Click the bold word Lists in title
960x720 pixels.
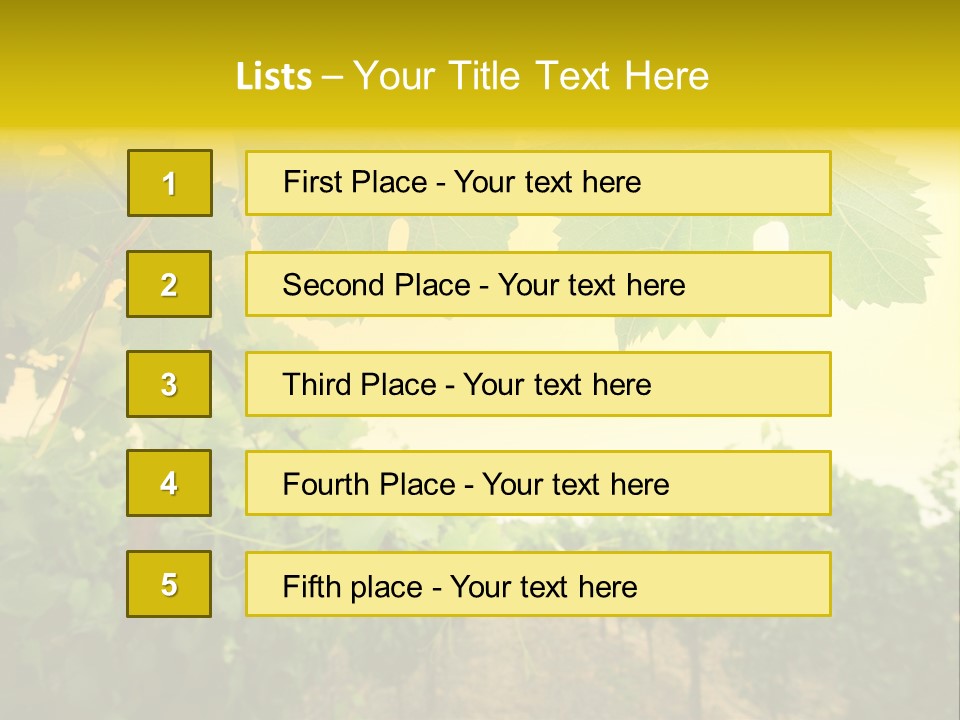point(274,77)
